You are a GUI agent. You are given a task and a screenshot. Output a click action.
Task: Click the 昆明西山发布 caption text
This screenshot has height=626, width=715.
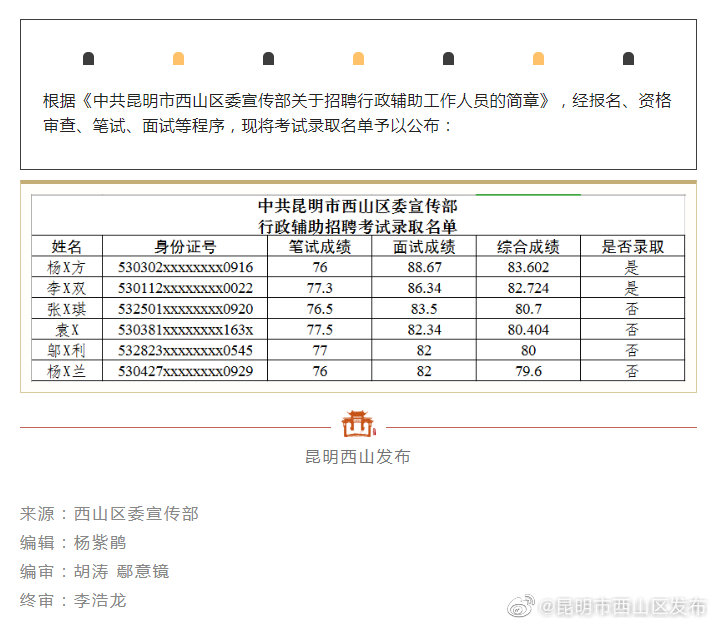tap(358, 457)
